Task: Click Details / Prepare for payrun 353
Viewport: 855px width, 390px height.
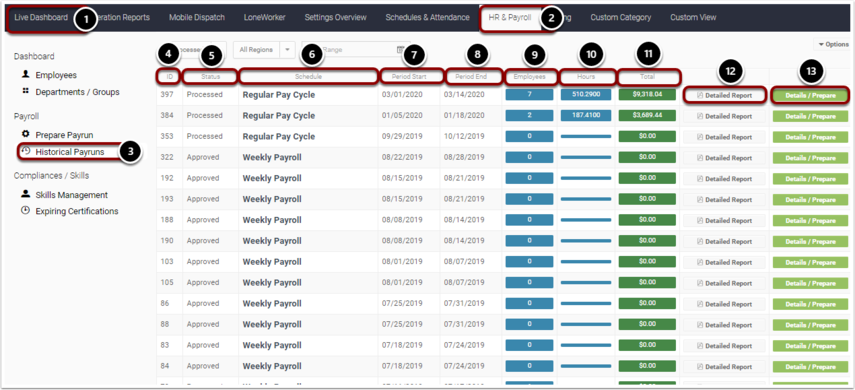Action: click(810, 137)
